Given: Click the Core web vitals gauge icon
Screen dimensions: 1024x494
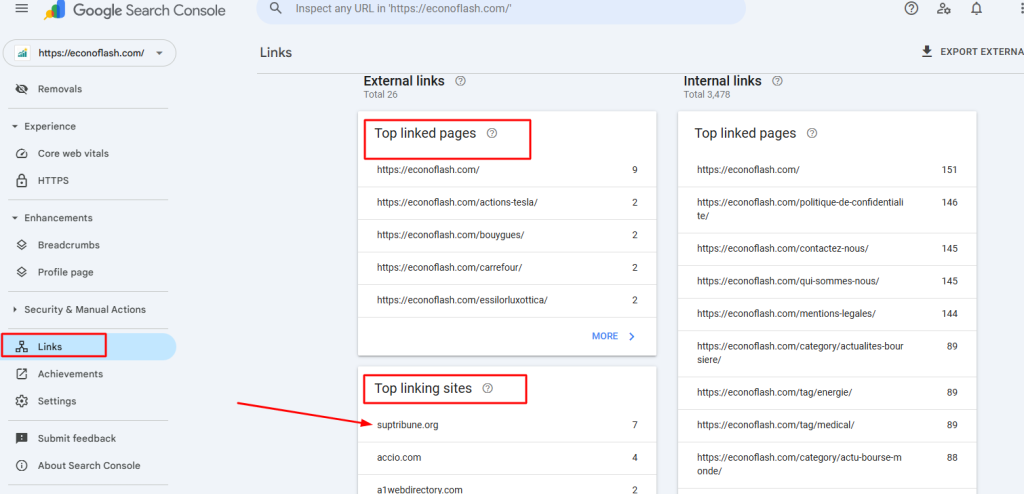Looking at the screenshot, I should [22, 154].
